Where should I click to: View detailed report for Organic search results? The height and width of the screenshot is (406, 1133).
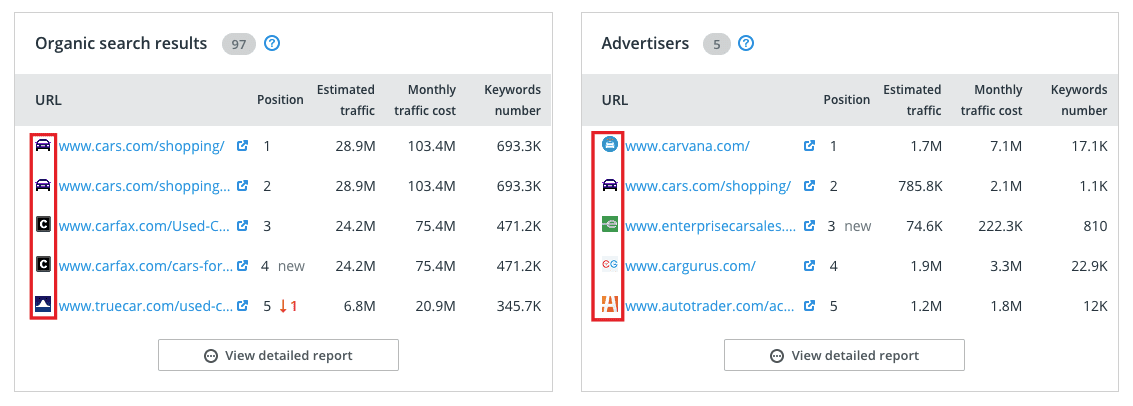(278, 355)
